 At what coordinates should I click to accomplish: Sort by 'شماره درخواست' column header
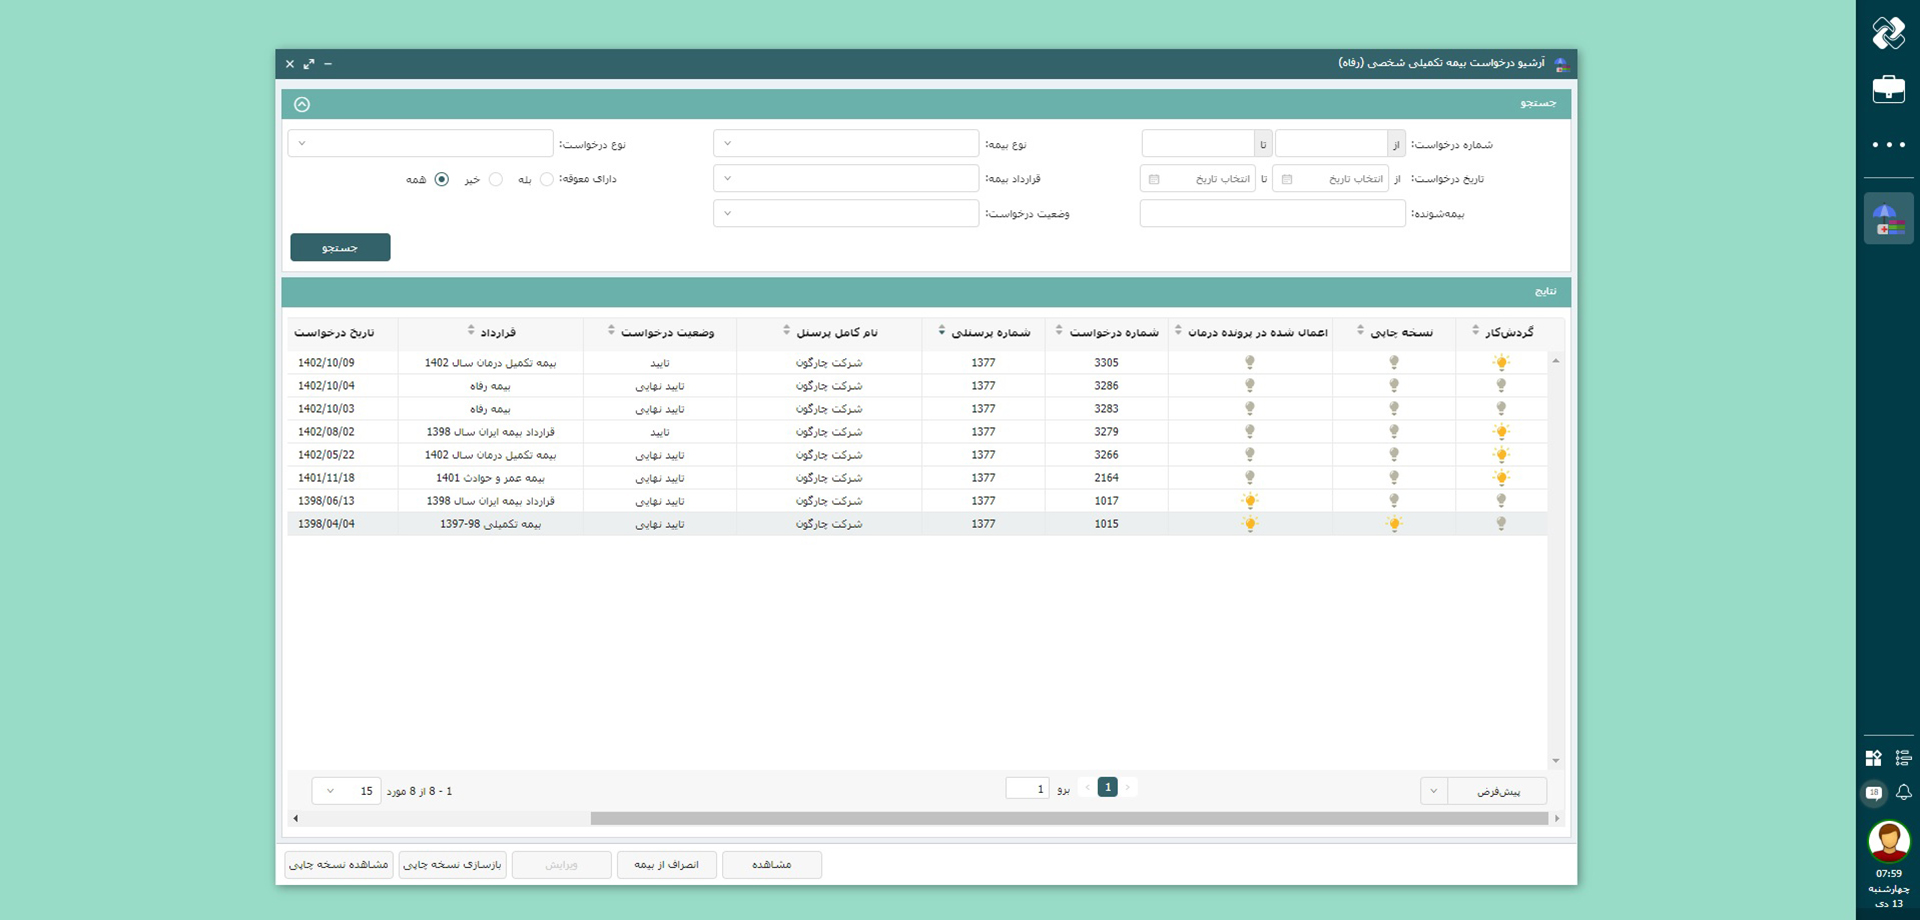coord(1112,332)
